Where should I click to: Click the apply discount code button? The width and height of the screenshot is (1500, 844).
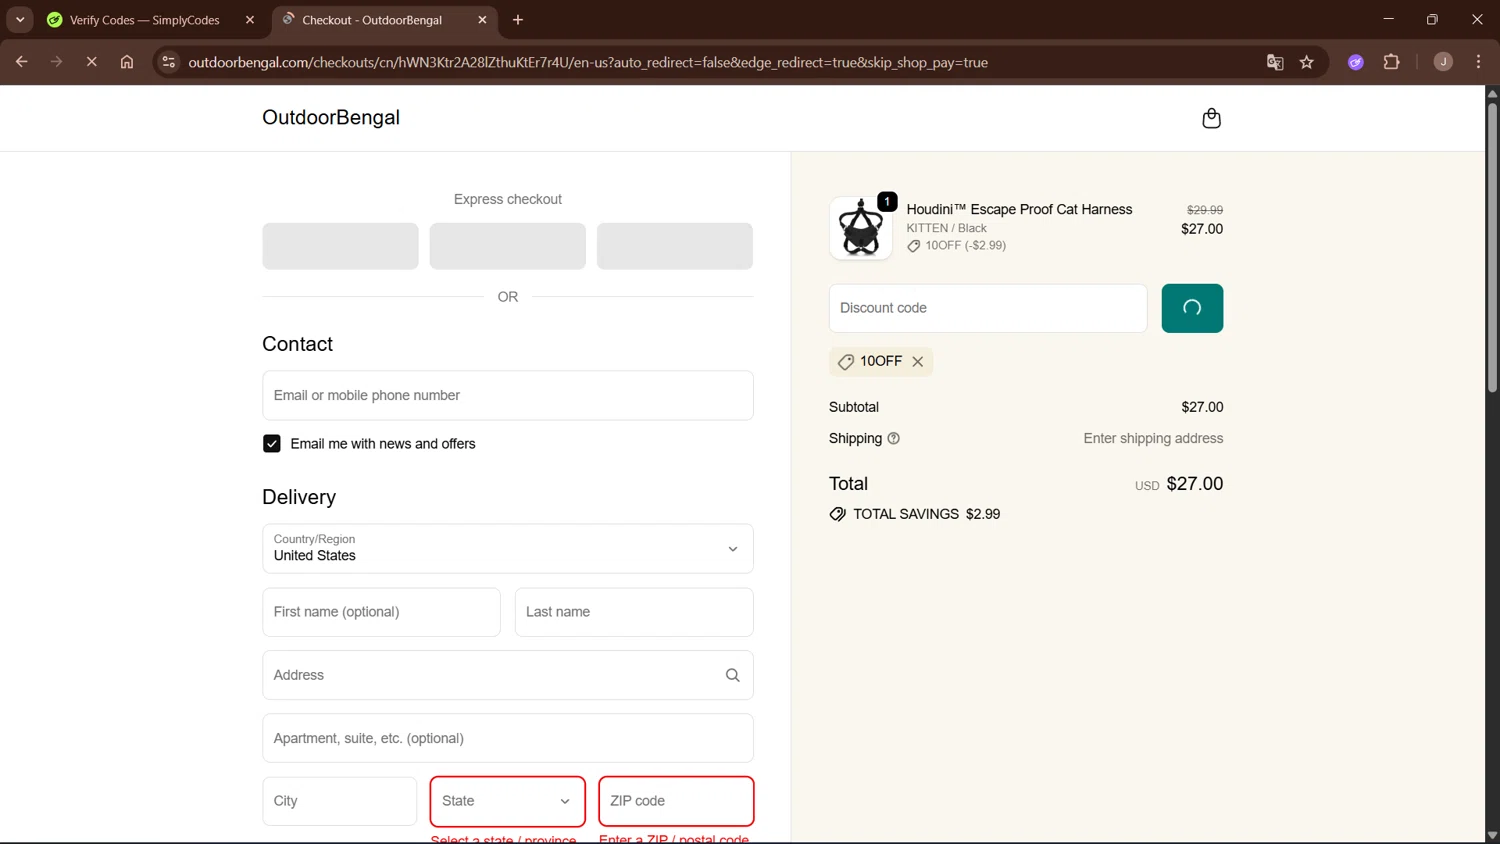(1192, 308)
